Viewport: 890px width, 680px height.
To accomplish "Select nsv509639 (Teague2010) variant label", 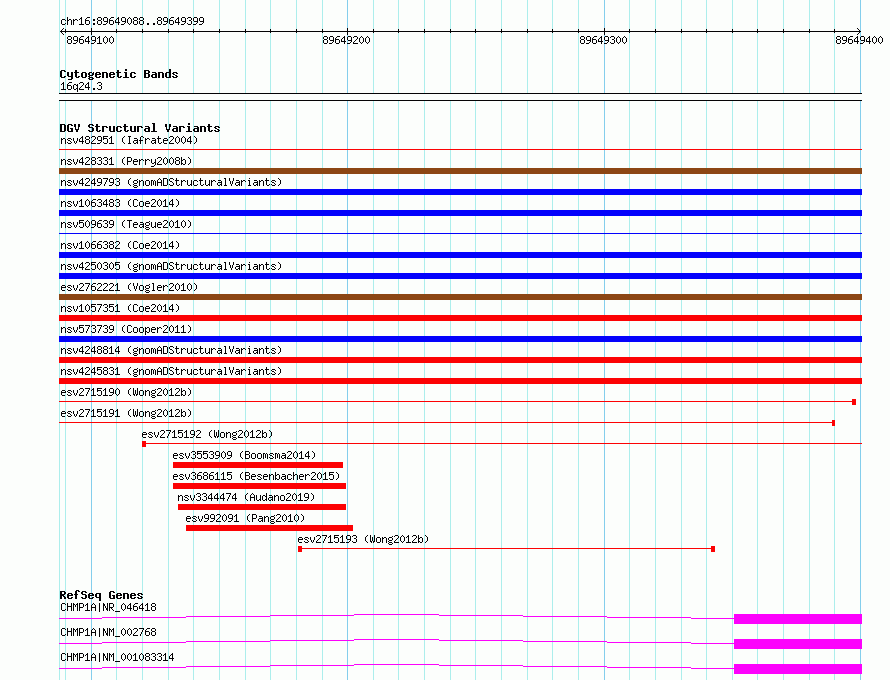I will [126, 224].
